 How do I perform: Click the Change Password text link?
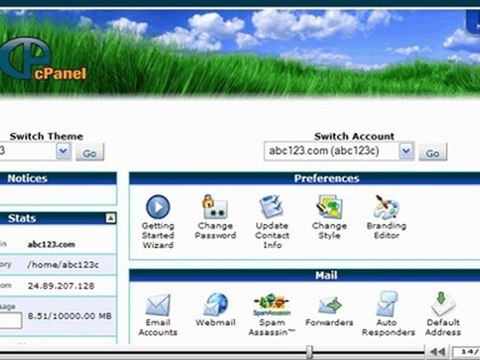[x=215, y=231]
